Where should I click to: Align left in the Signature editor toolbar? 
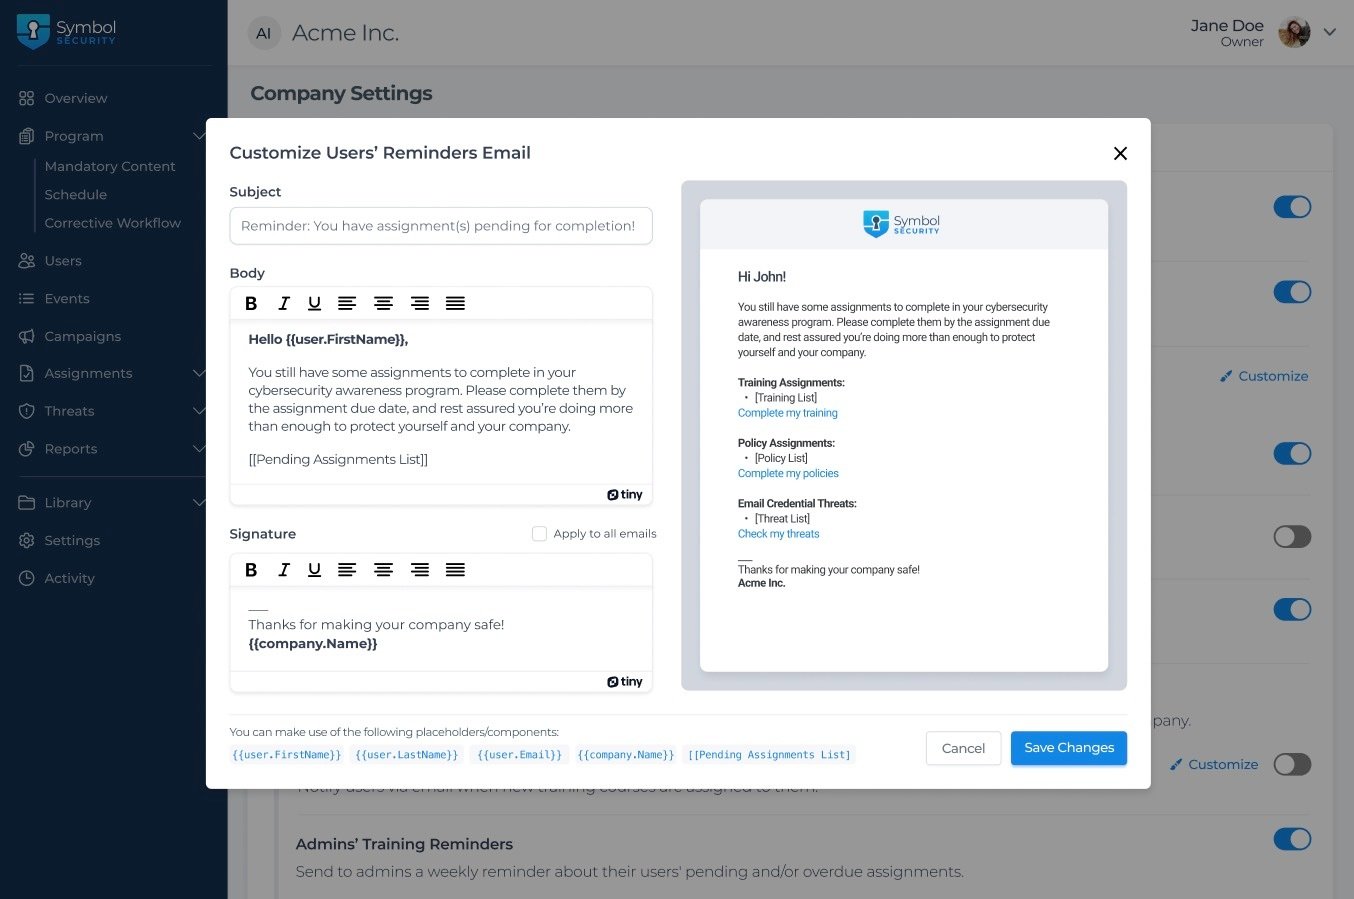pos(347,570)
